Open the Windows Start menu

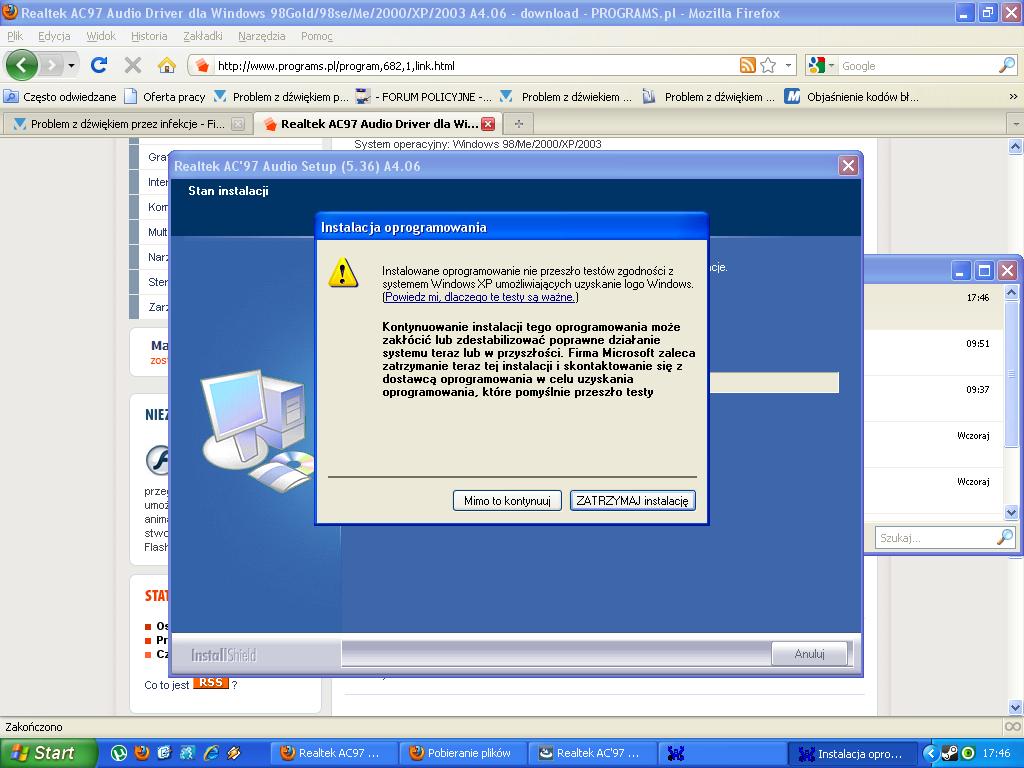tap(46, 753)
